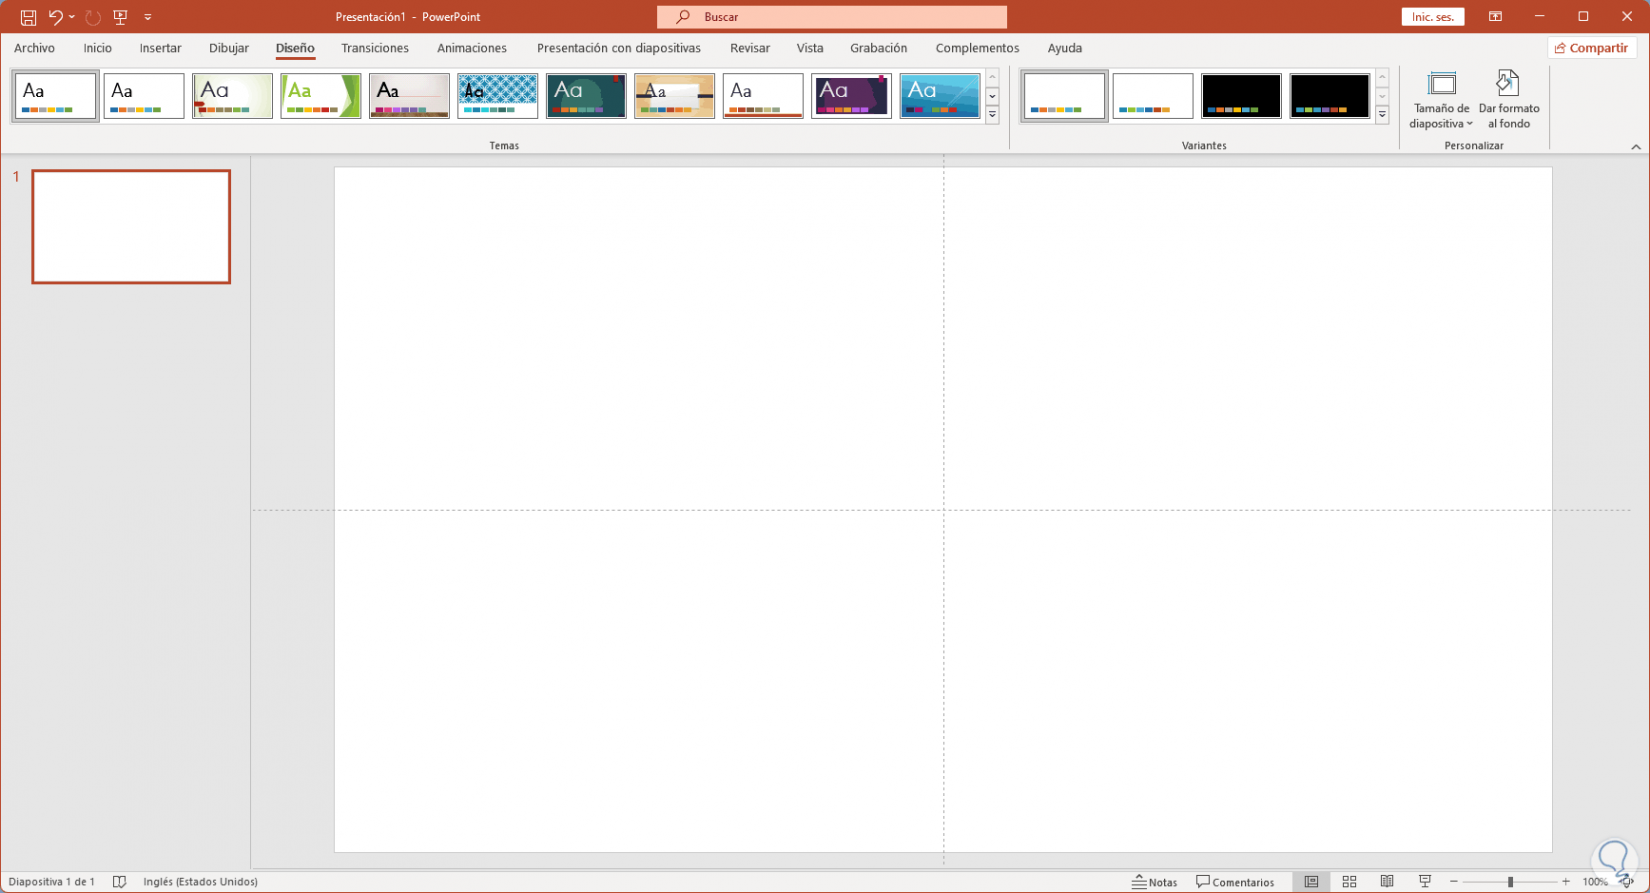This screenshot has width=1650, height=893.
Task: Switch to Slide Sorter view icon
Action: coord(1349,882)
